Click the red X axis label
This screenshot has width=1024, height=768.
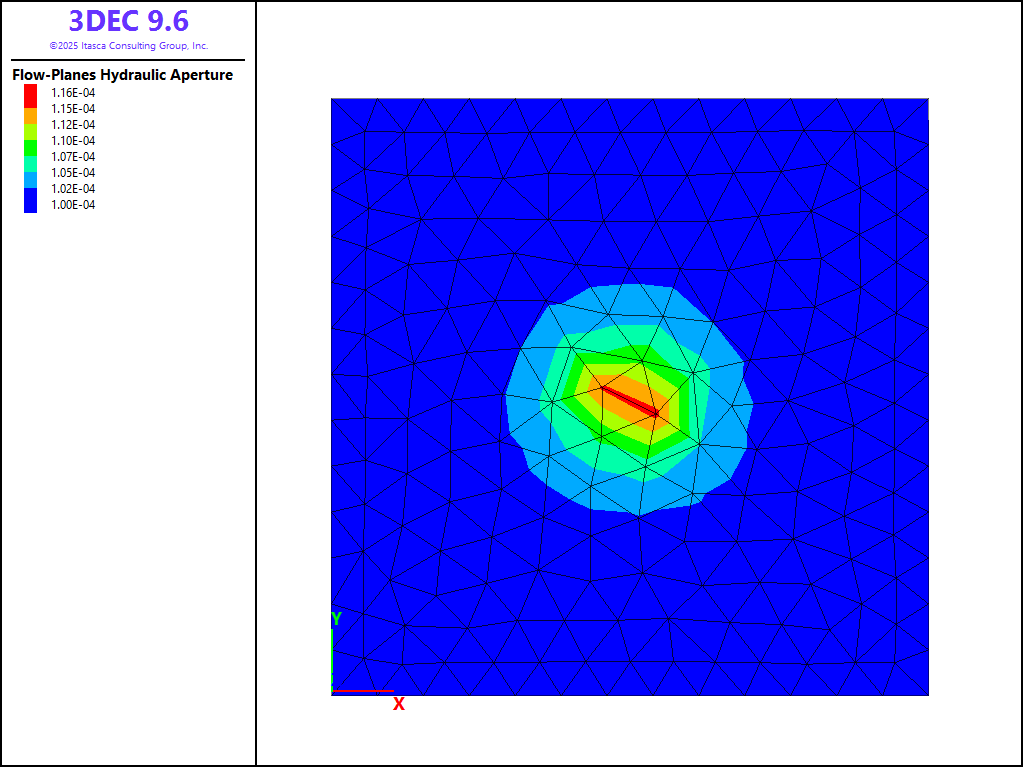click(398, 704)
